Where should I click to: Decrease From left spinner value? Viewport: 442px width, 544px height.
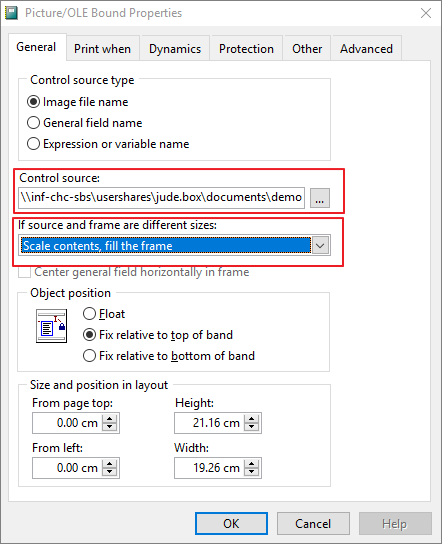[110, 473]
